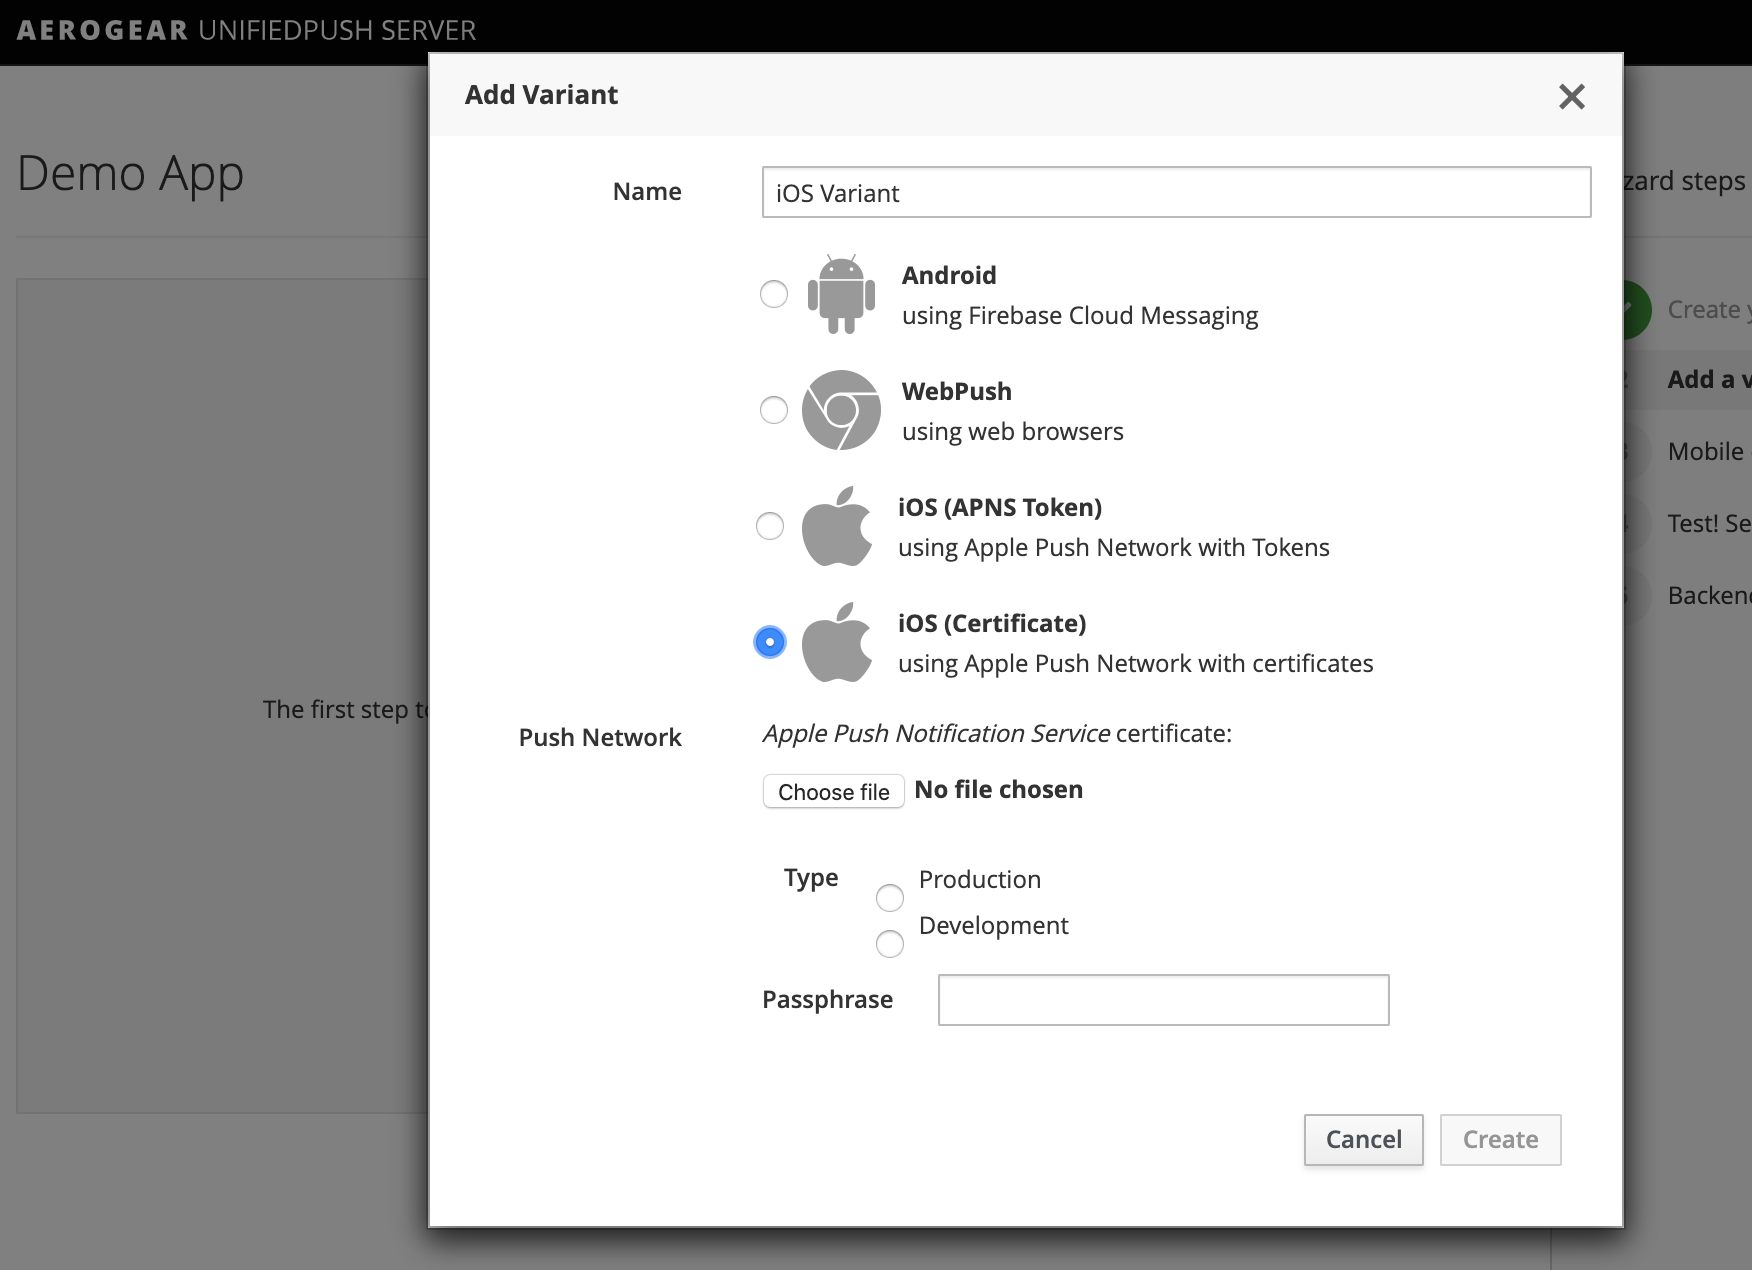This screenshot has width=1752, height=1270.
Task: Click the Passphrase label
Action: 828,1000
